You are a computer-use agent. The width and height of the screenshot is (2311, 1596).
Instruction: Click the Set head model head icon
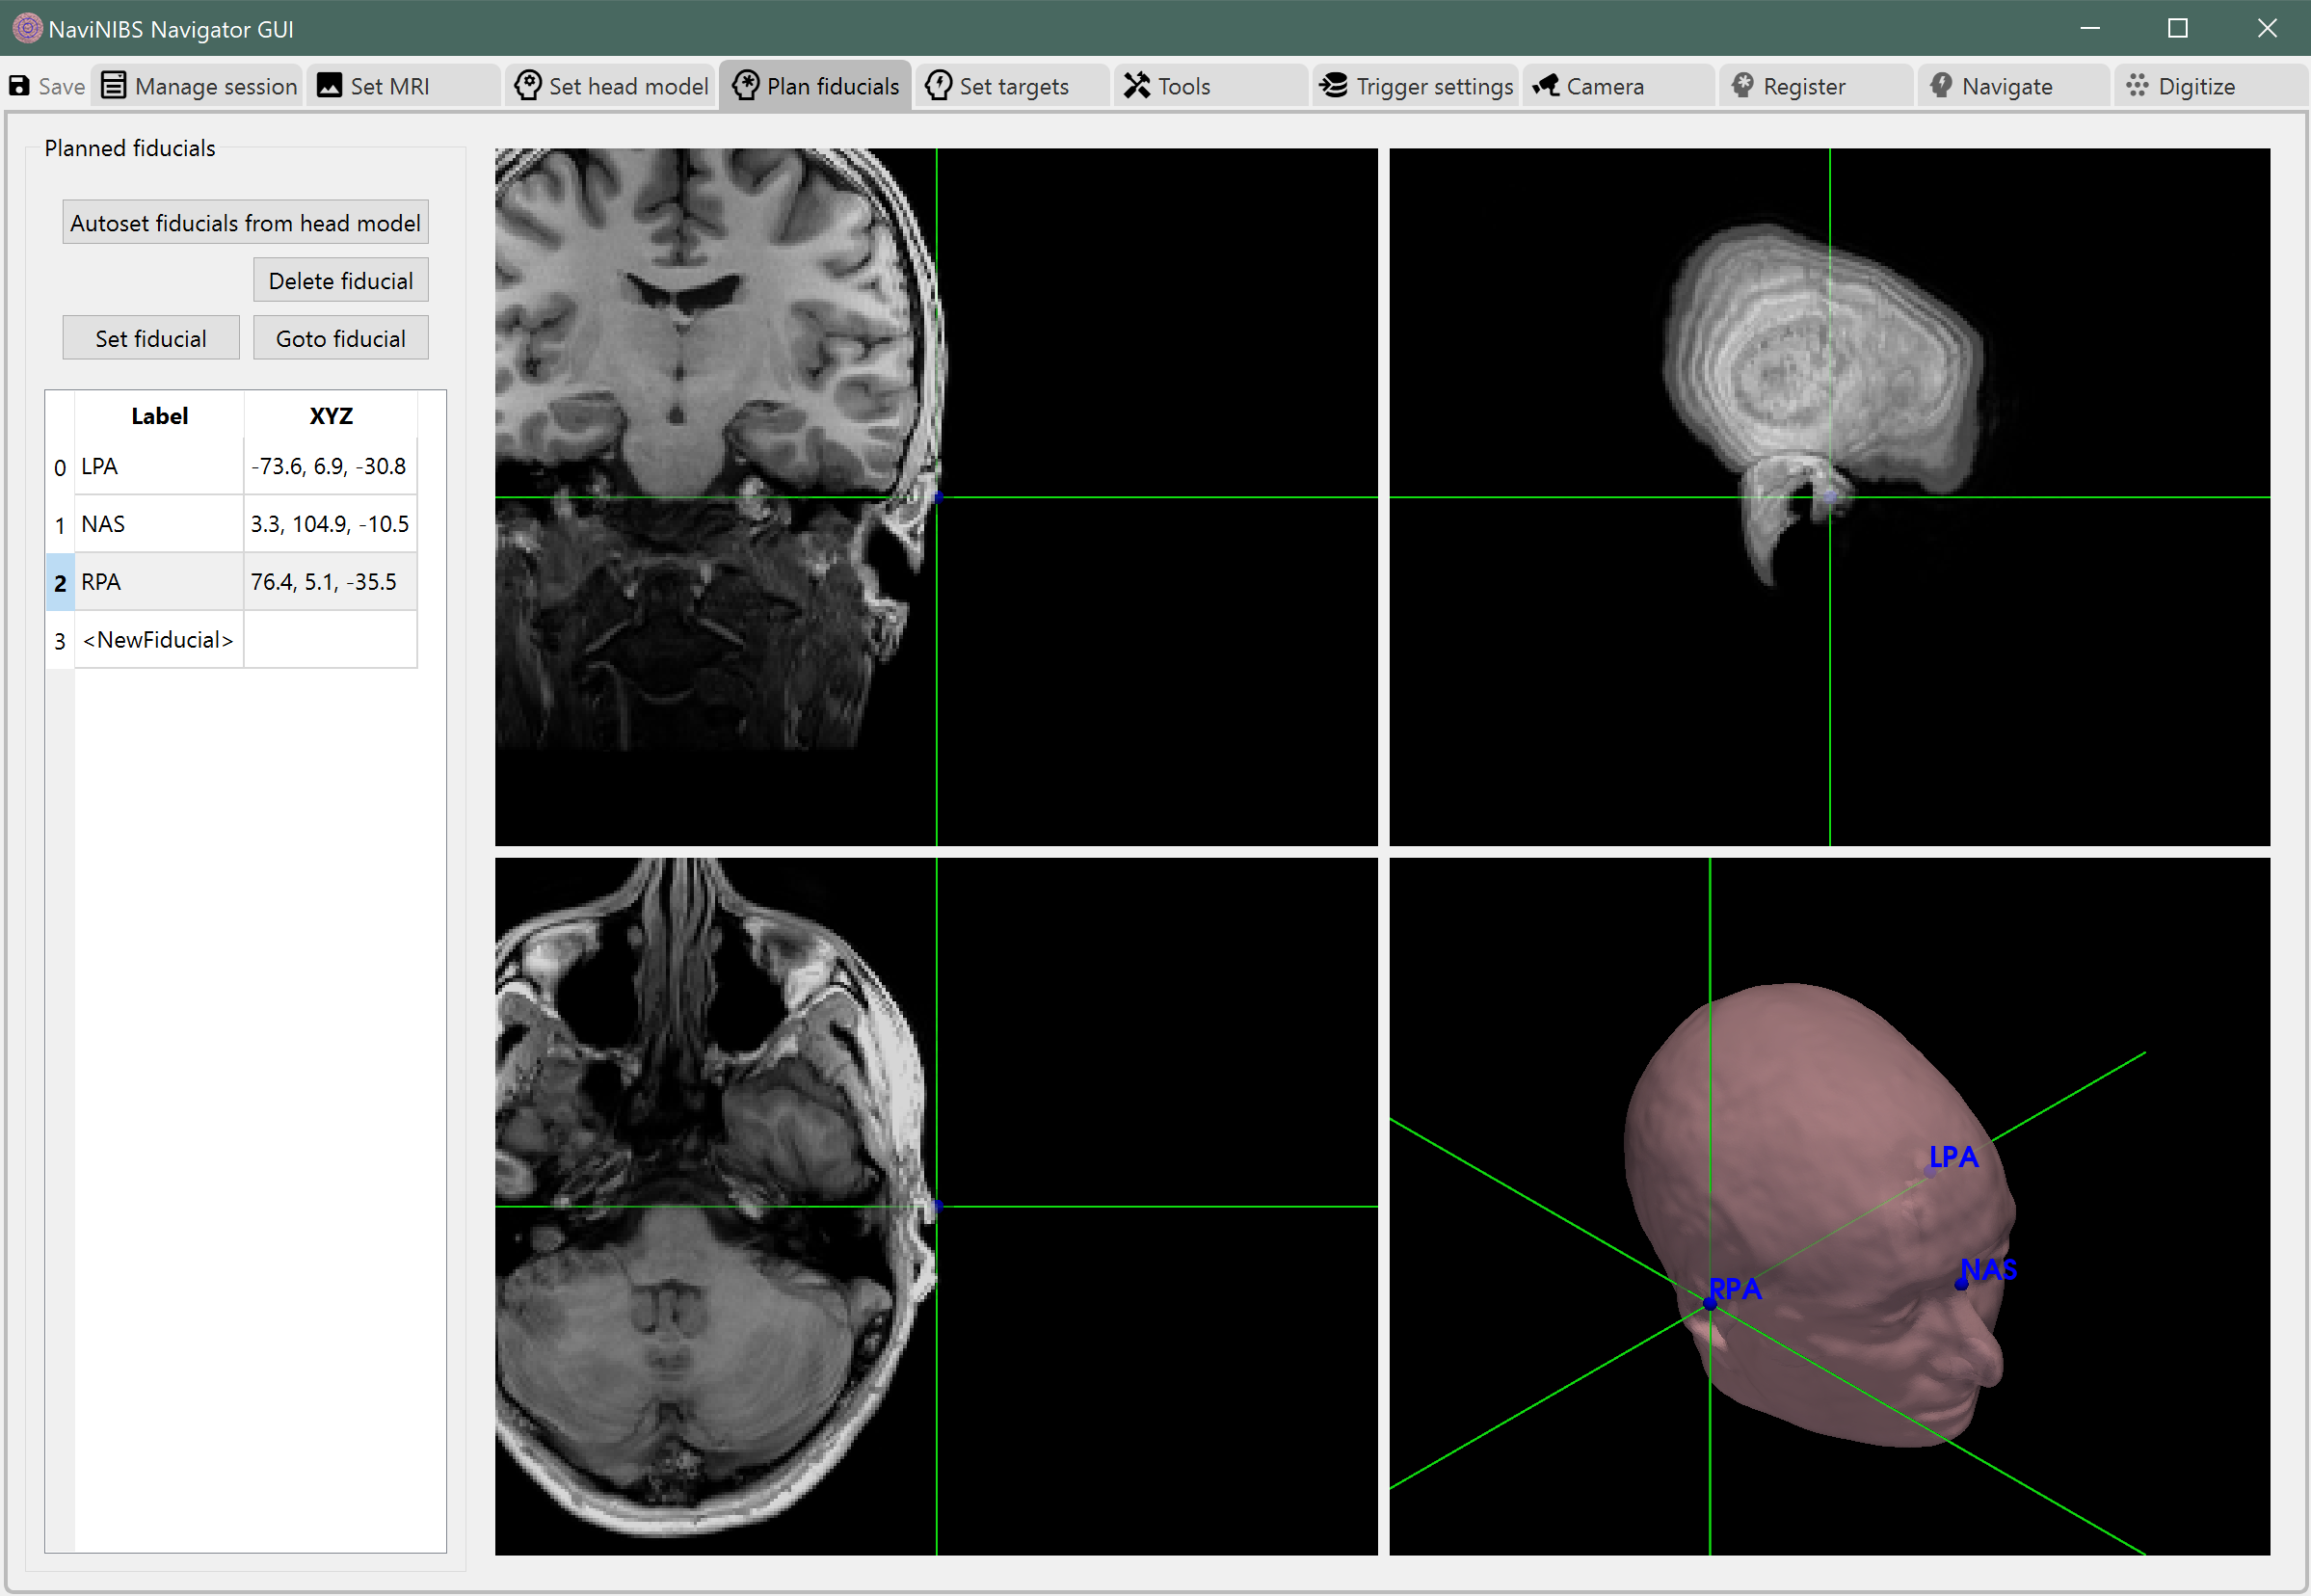coord(528,86)
